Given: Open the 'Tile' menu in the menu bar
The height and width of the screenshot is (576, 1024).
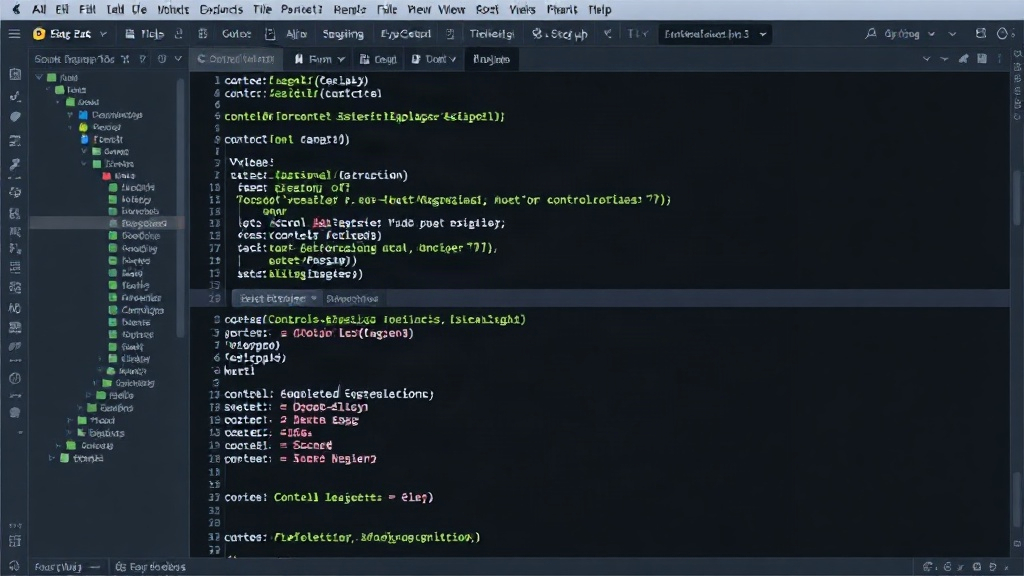Looking at the screenshot, I should click(x=262, y=10).
